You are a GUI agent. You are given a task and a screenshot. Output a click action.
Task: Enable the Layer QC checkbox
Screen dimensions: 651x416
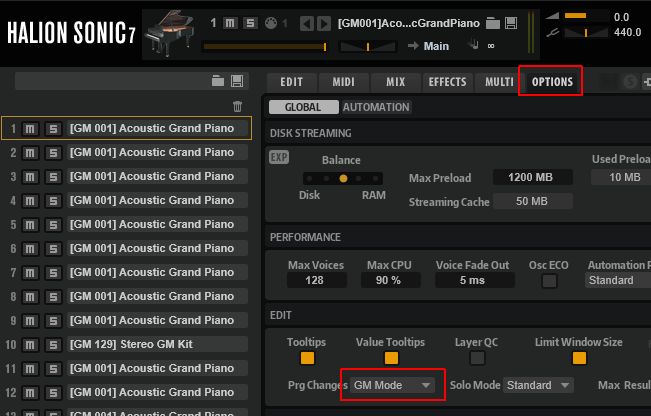(x=477, y=358)
